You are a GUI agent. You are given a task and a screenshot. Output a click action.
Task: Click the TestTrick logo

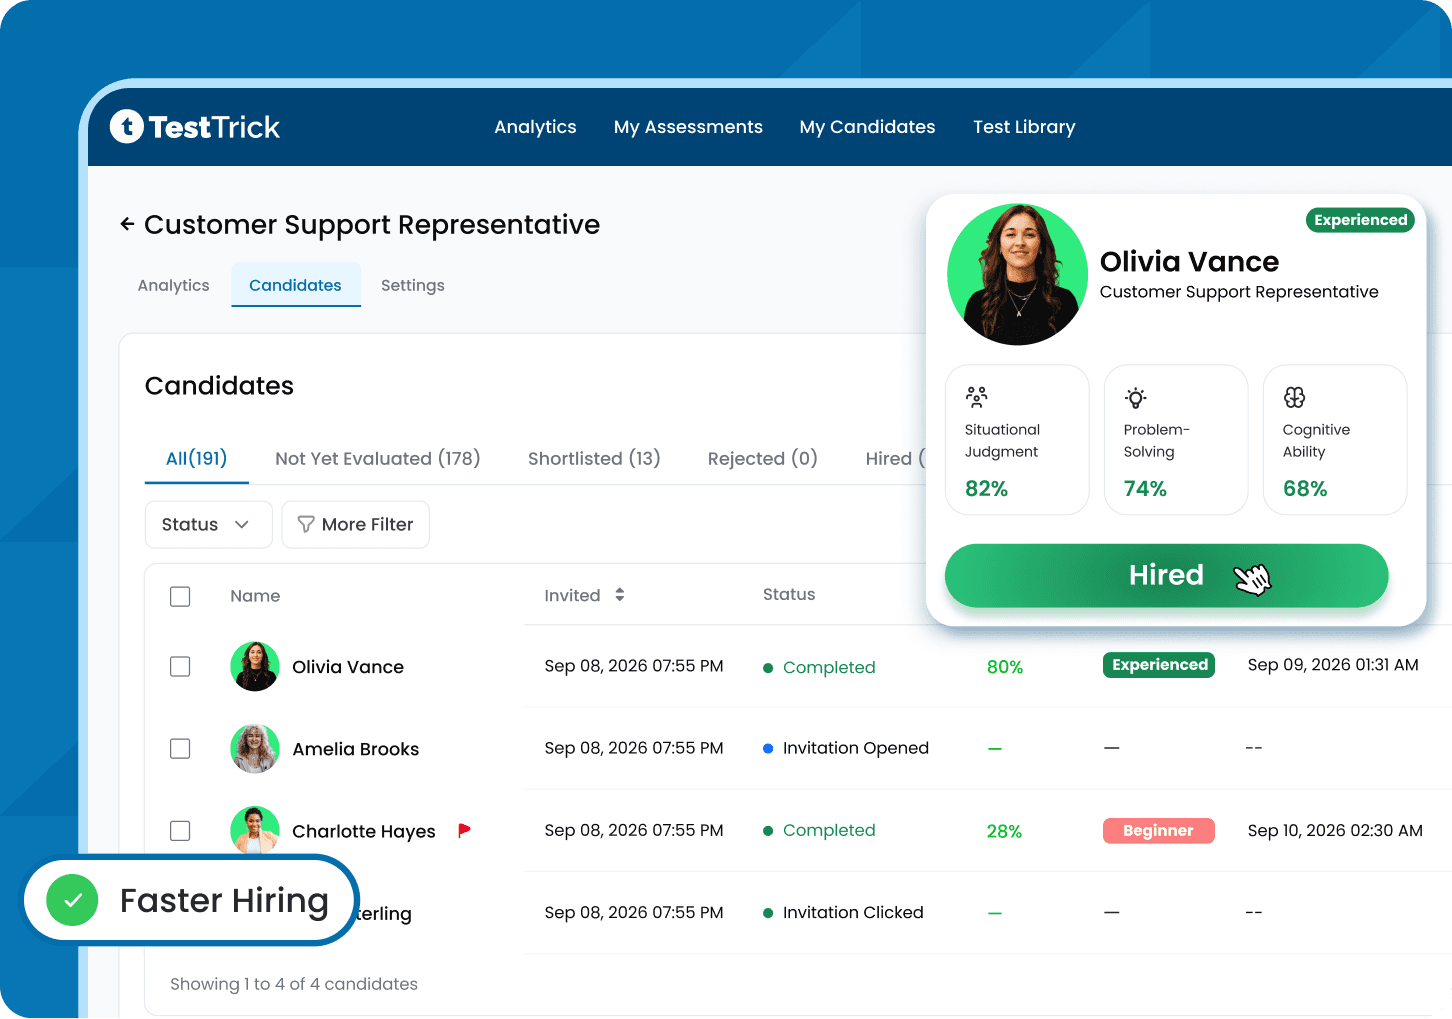pyautogui.click(x=195, y=127)
